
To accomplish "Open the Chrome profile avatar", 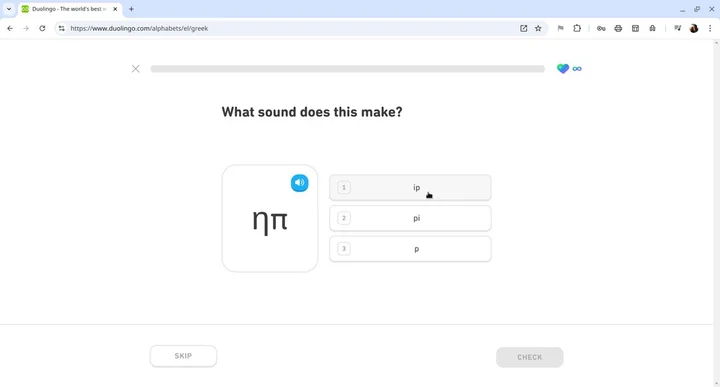I will [694, 28].
